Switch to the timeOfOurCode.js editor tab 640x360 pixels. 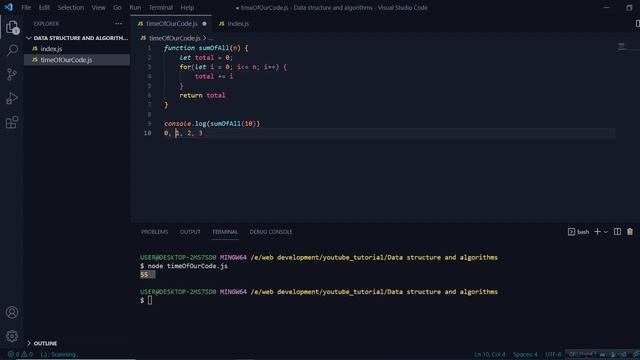tap(171, 24)
